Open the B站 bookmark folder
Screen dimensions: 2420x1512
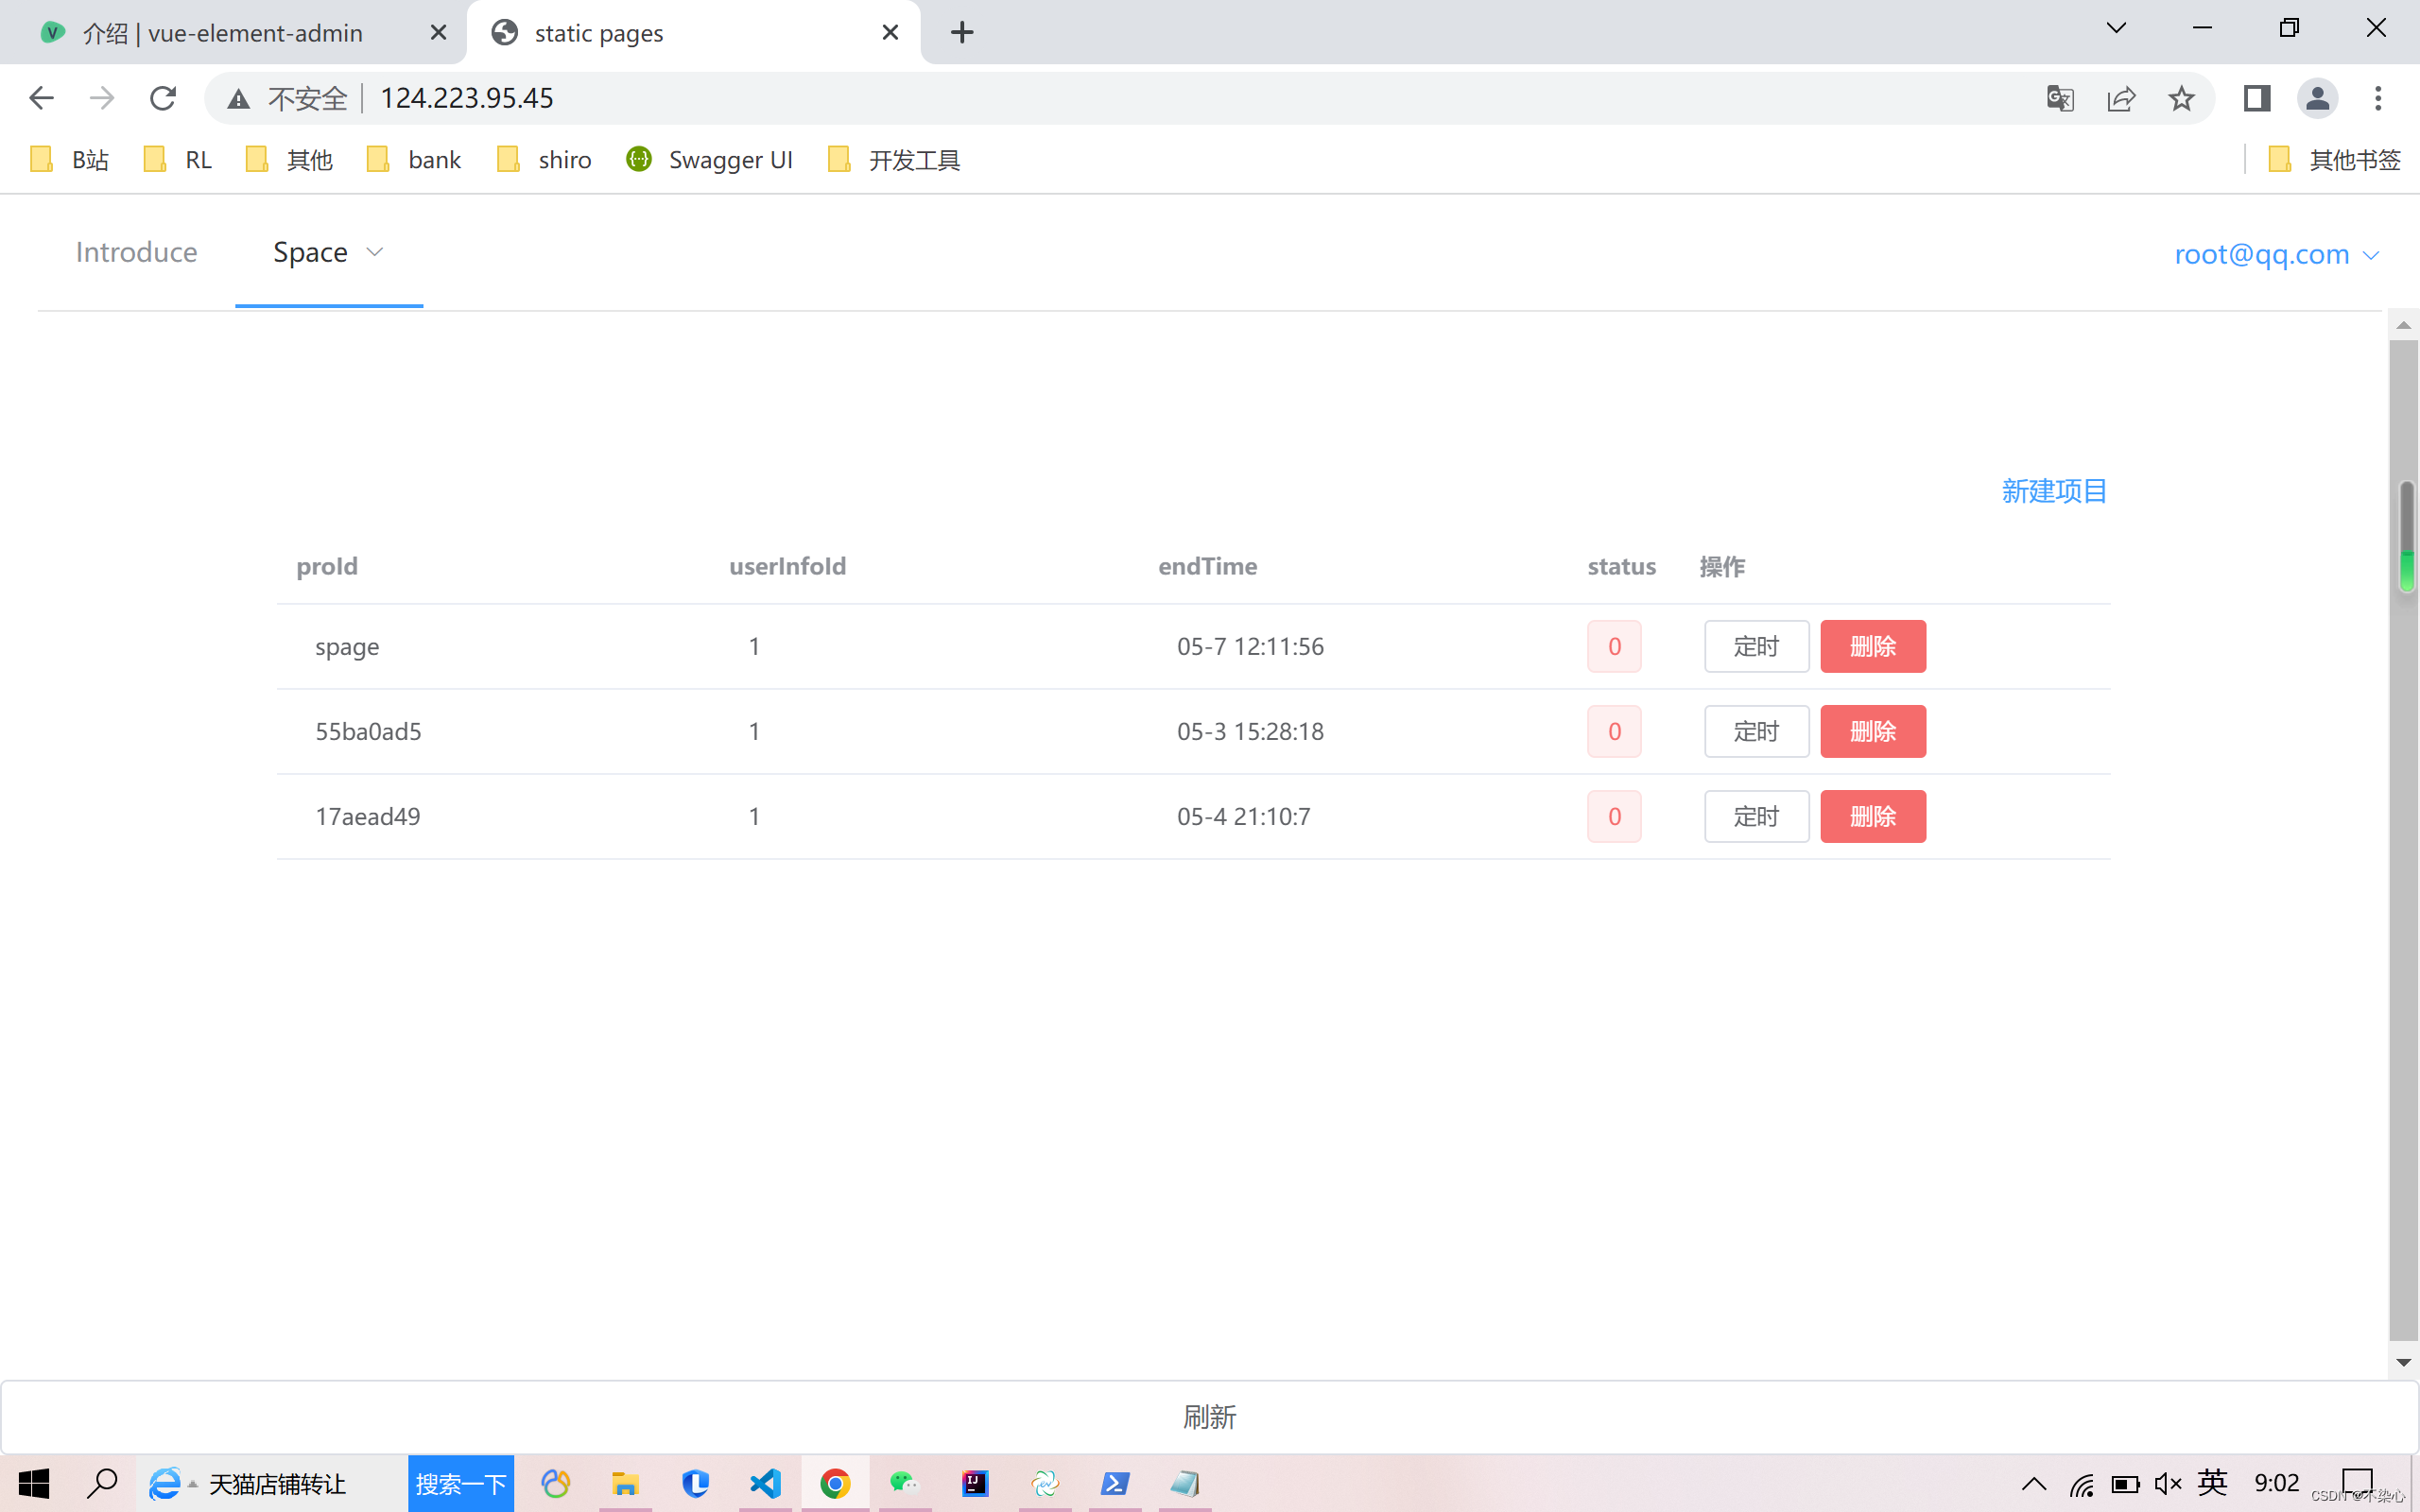click(70, 160)
